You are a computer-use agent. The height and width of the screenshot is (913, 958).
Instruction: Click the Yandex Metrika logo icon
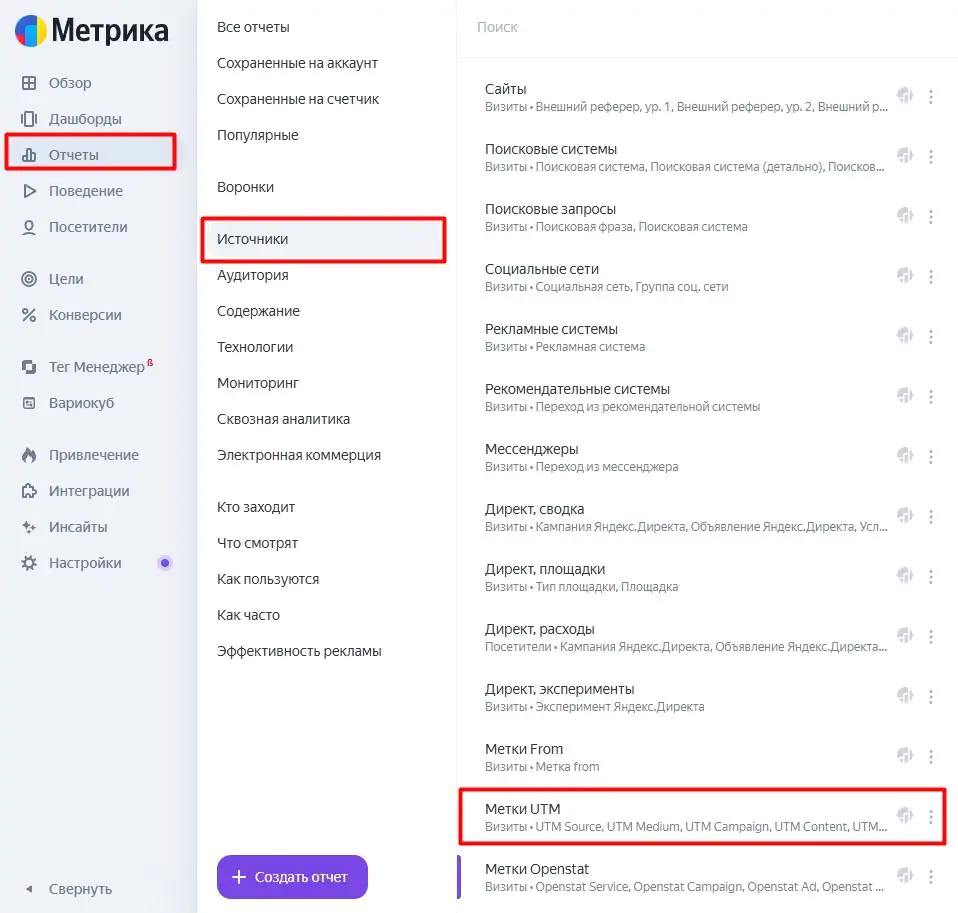point(30,31)
